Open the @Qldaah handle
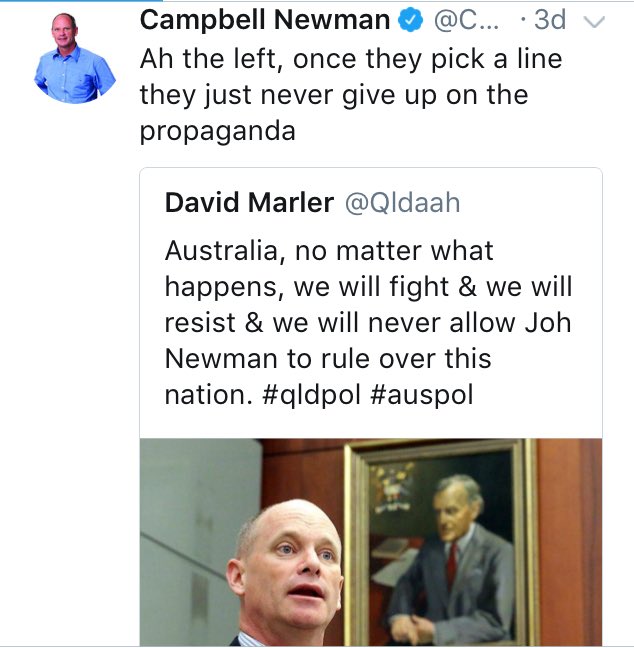634x648 pixels. point(402,203)
